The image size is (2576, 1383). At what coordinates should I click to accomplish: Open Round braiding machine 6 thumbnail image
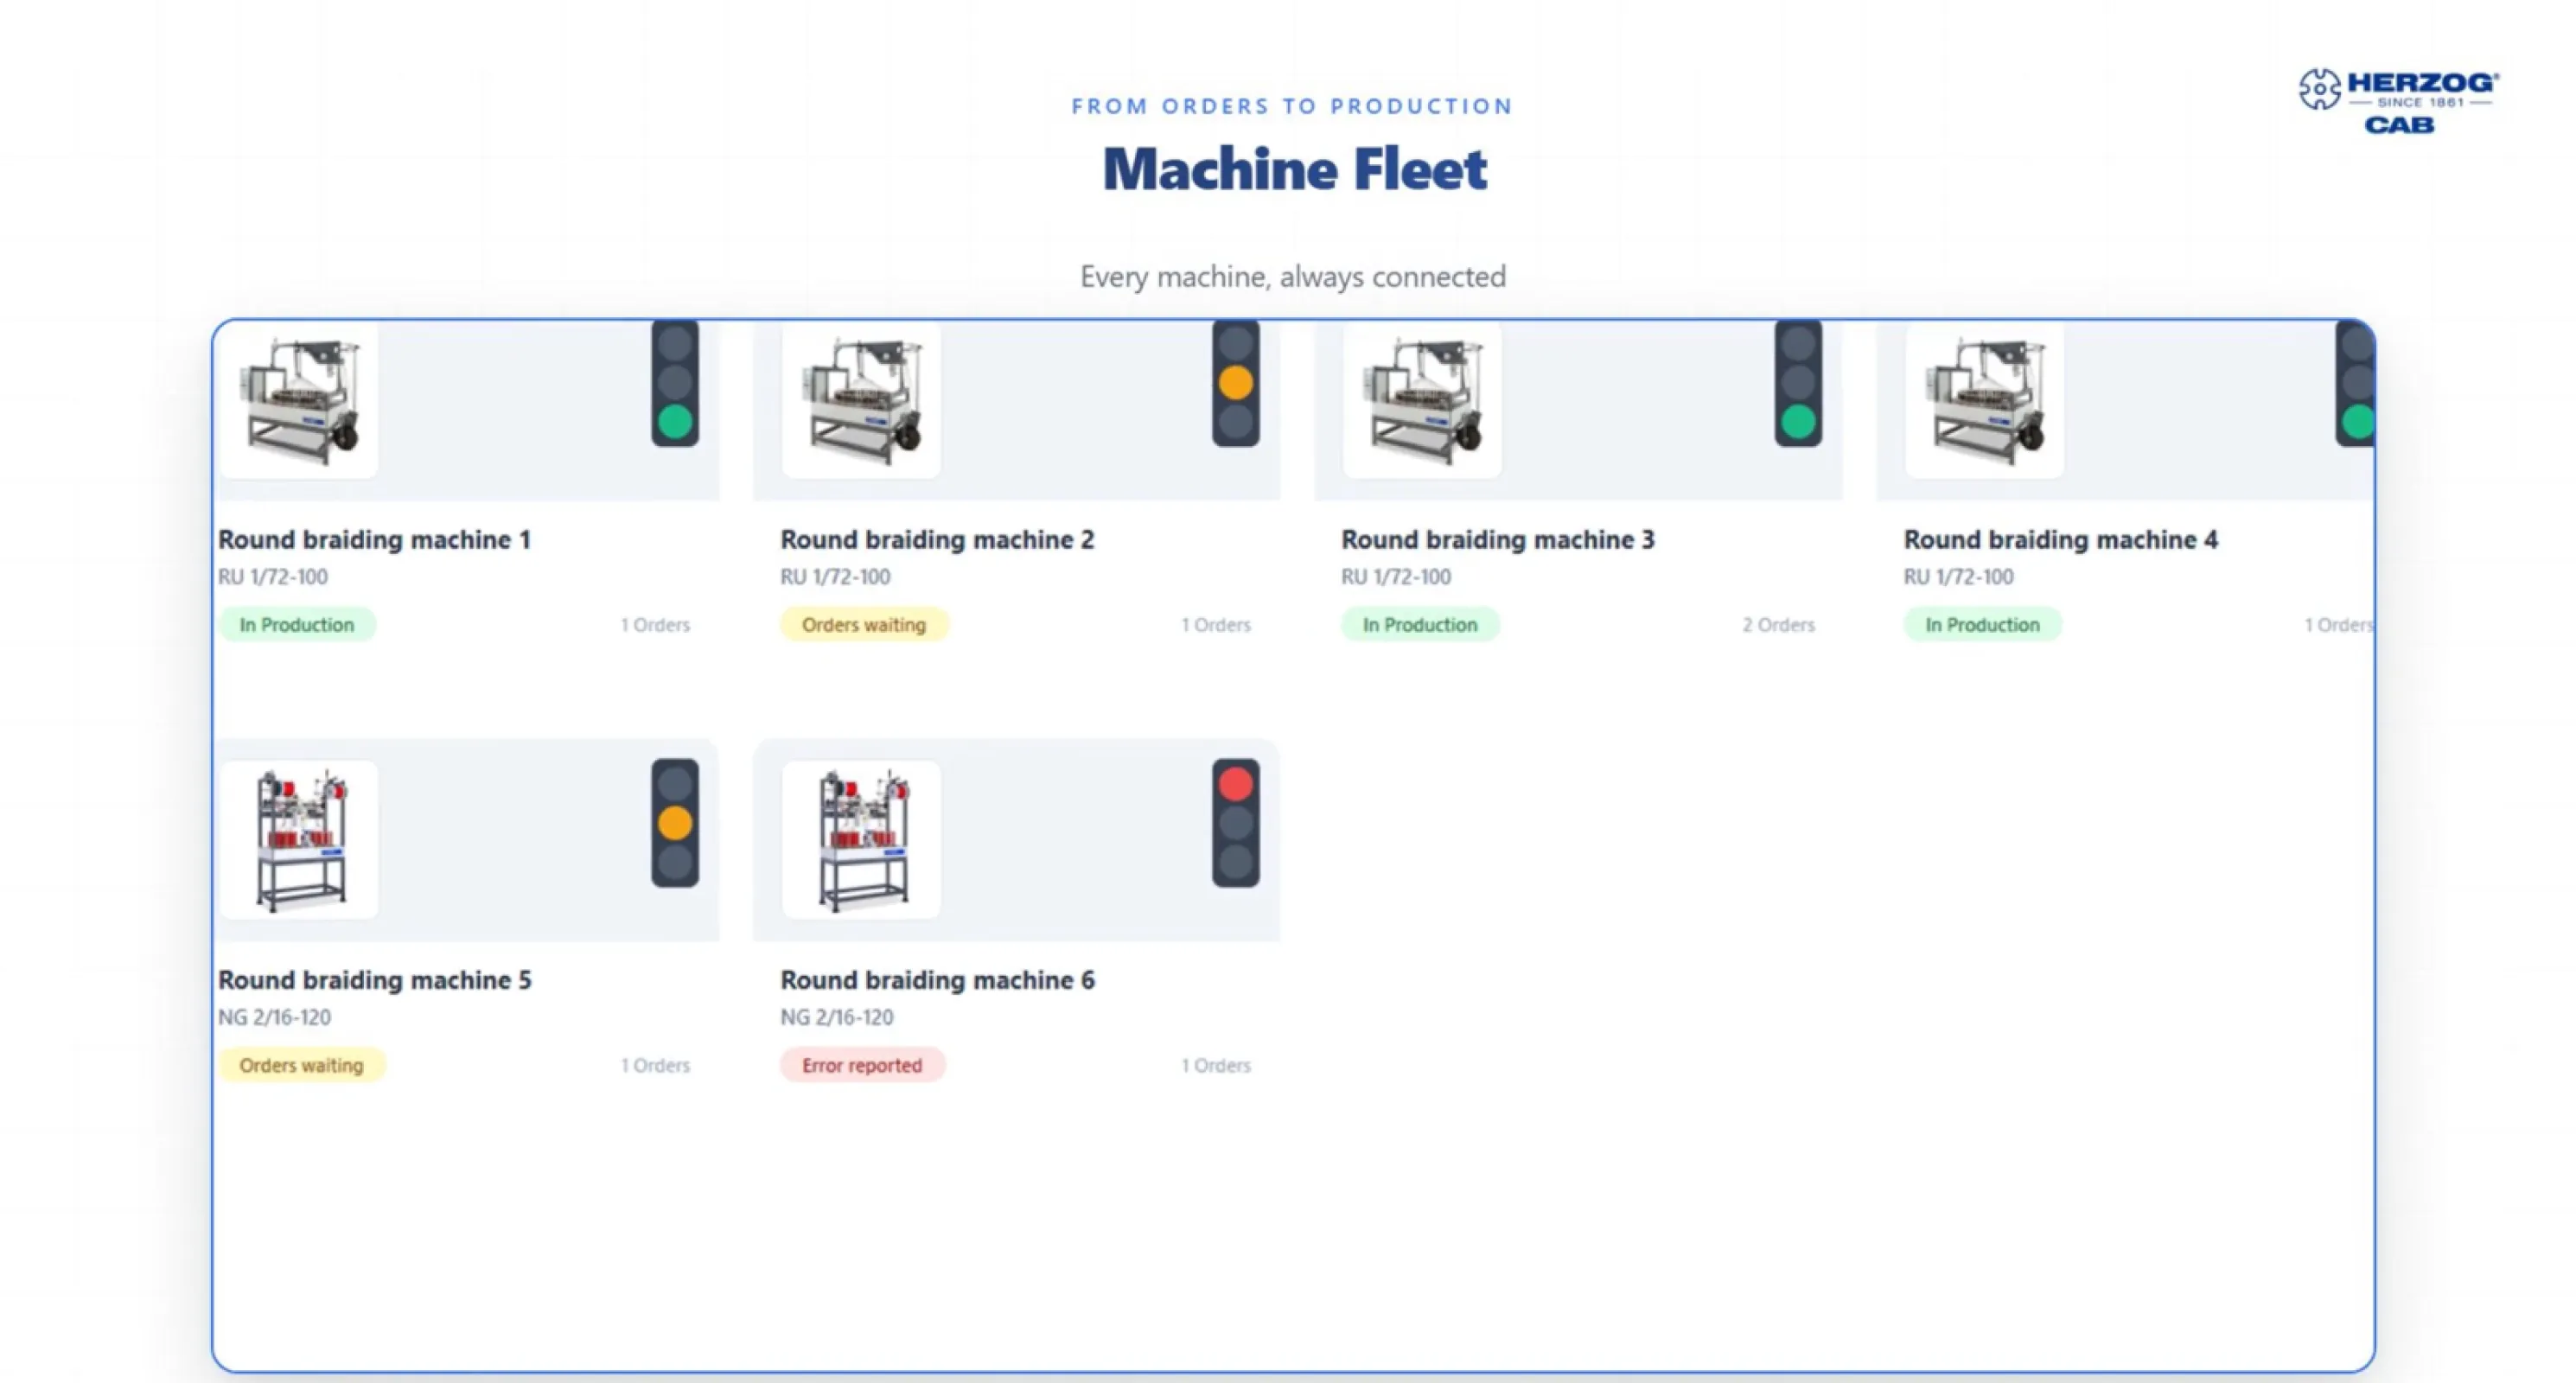861,840
